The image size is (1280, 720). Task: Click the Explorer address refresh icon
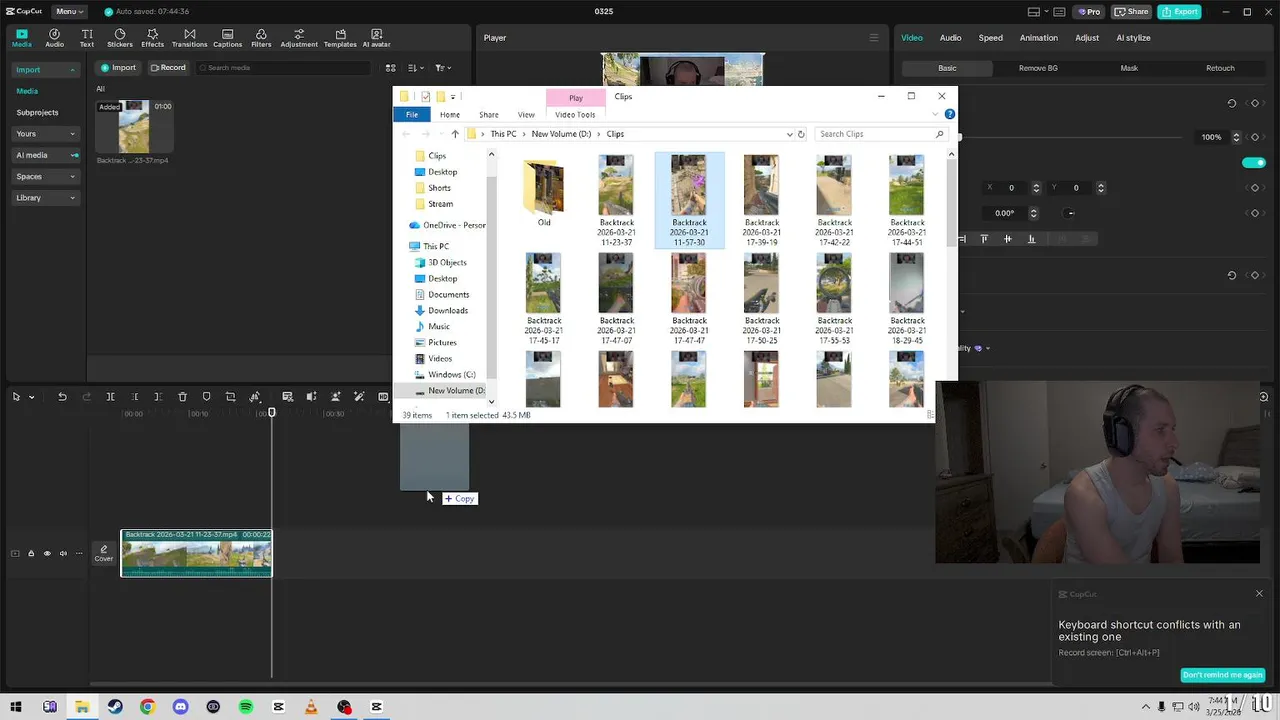(801, 134)
